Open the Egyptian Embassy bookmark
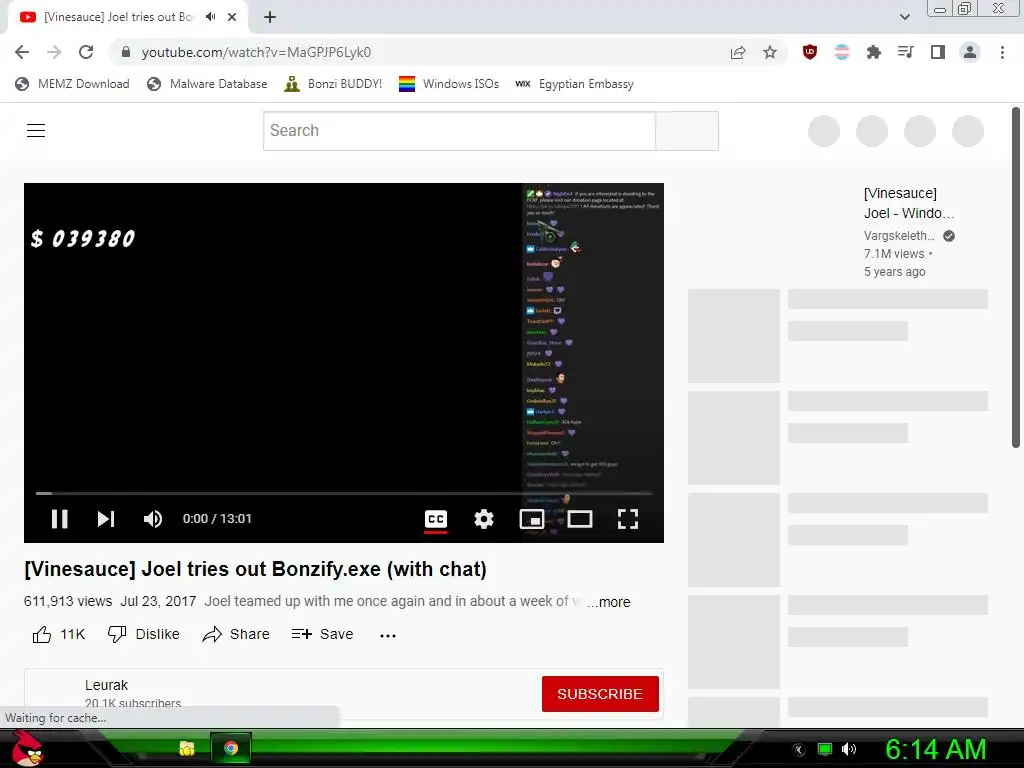This screenshot has width=1024, height=768. coord(575,84)
